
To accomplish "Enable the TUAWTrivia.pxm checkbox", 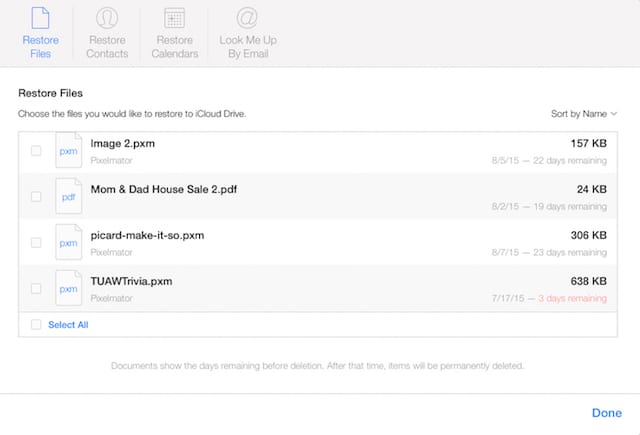I will coord(36,289).
